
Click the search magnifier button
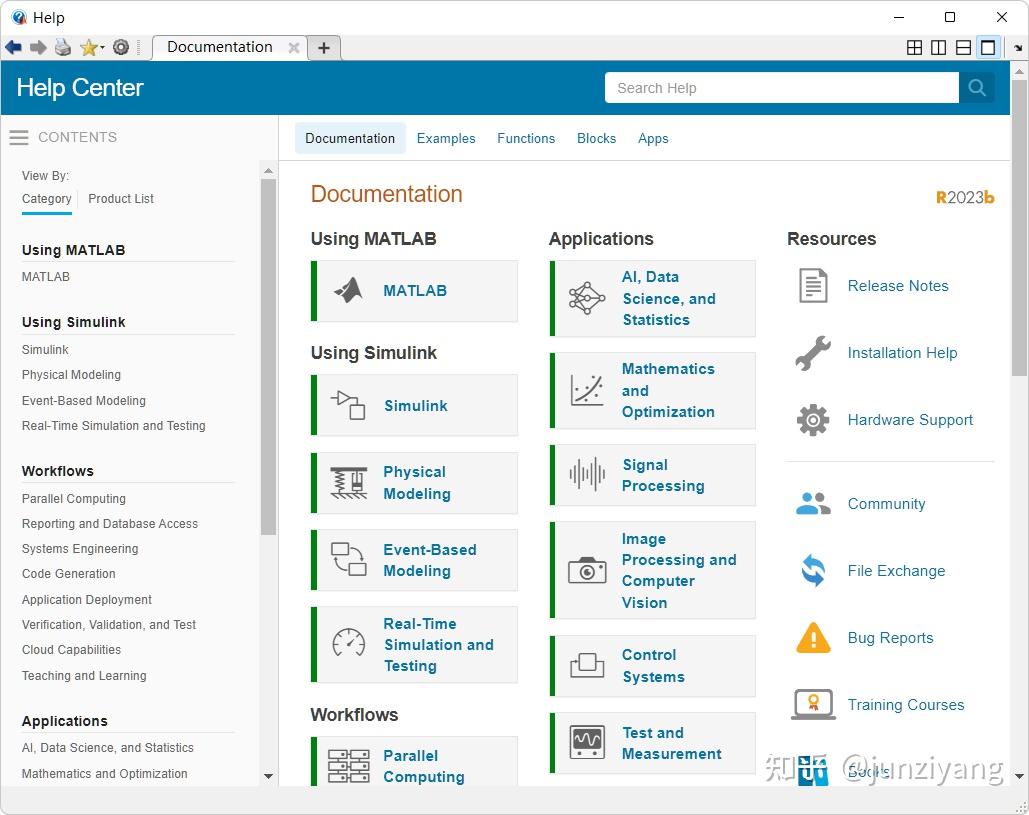(976, 88)
